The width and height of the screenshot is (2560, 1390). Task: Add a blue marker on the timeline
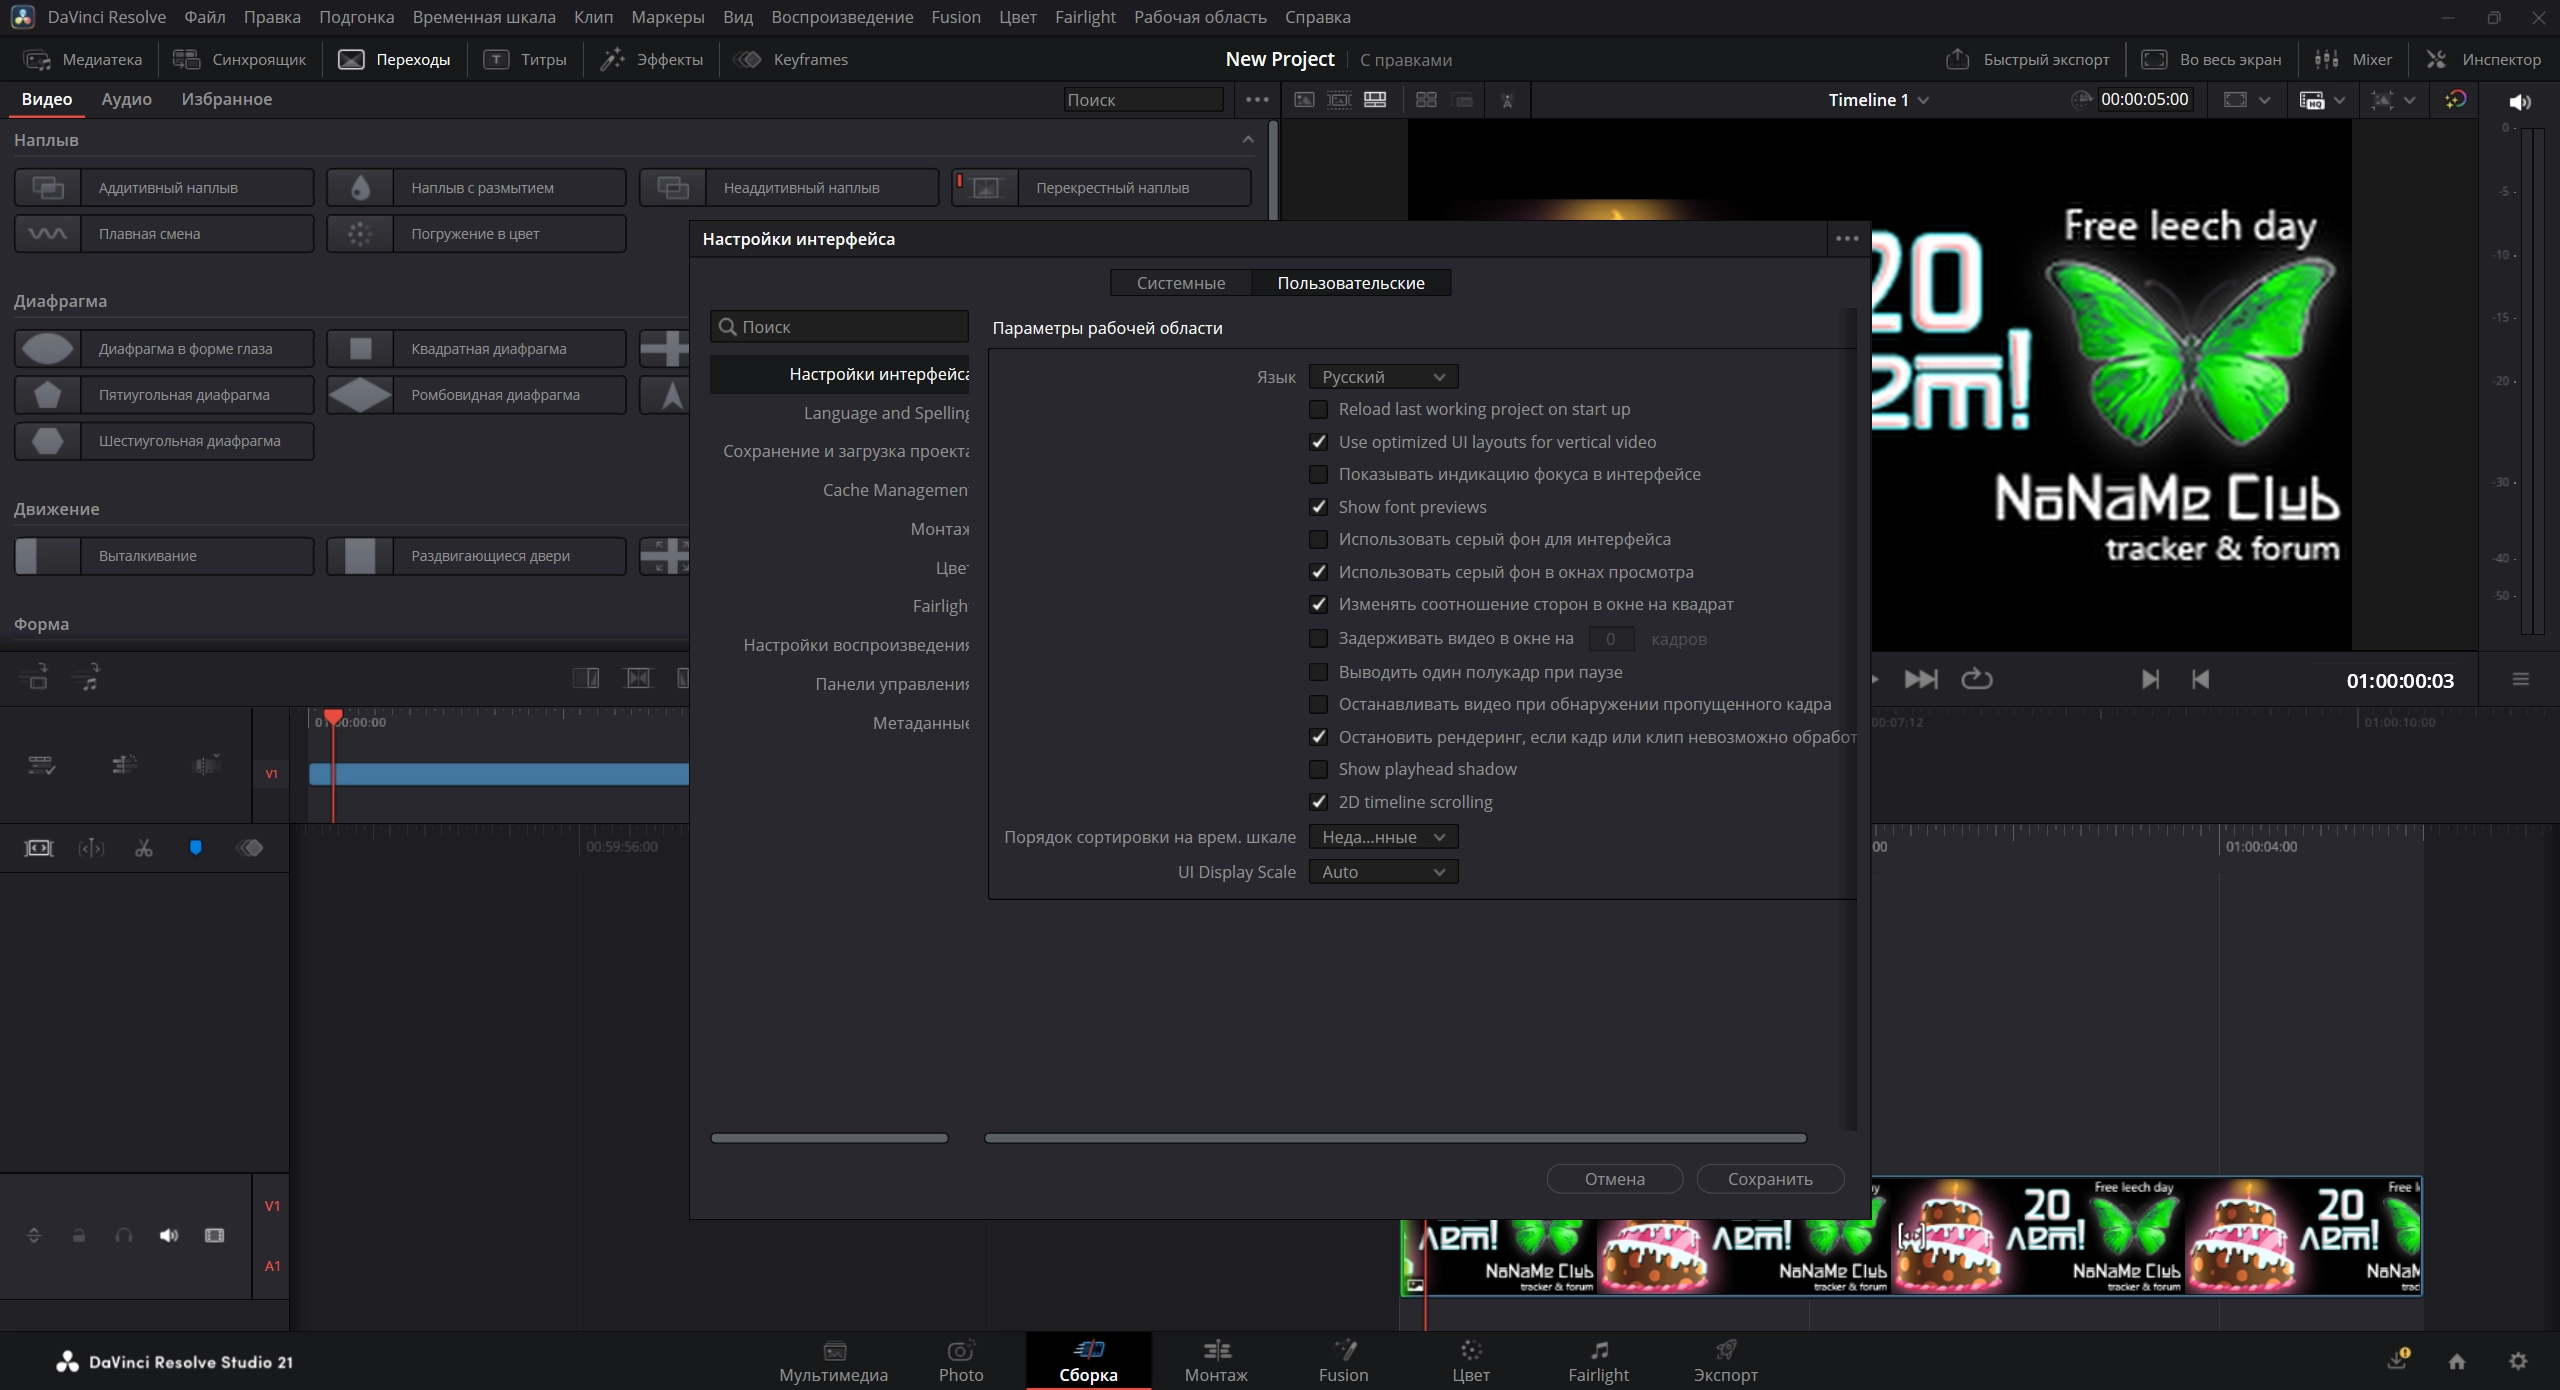click(196, 848)
